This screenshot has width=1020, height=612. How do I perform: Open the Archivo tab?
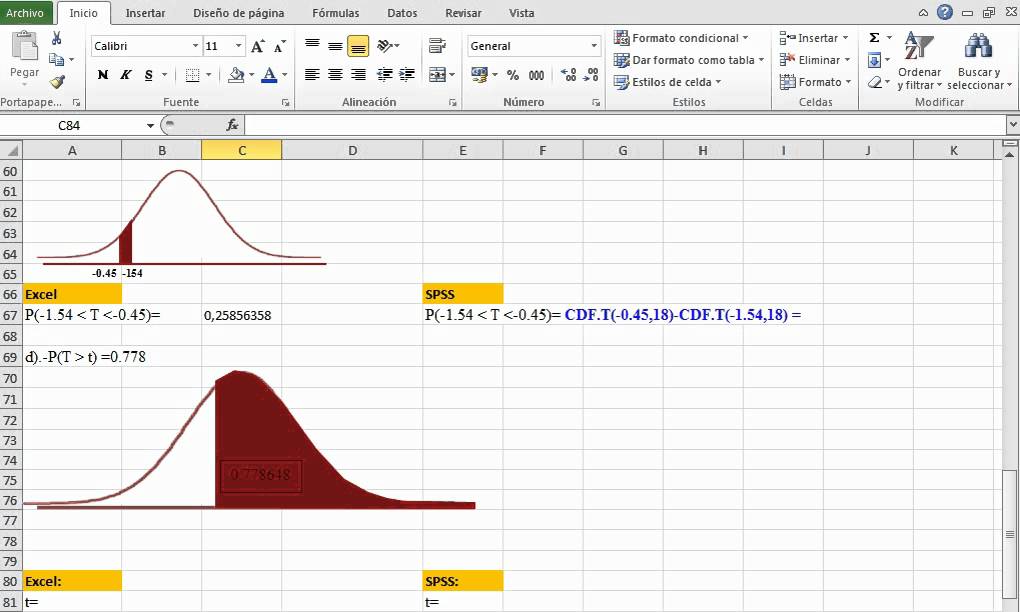pos(25,13)
